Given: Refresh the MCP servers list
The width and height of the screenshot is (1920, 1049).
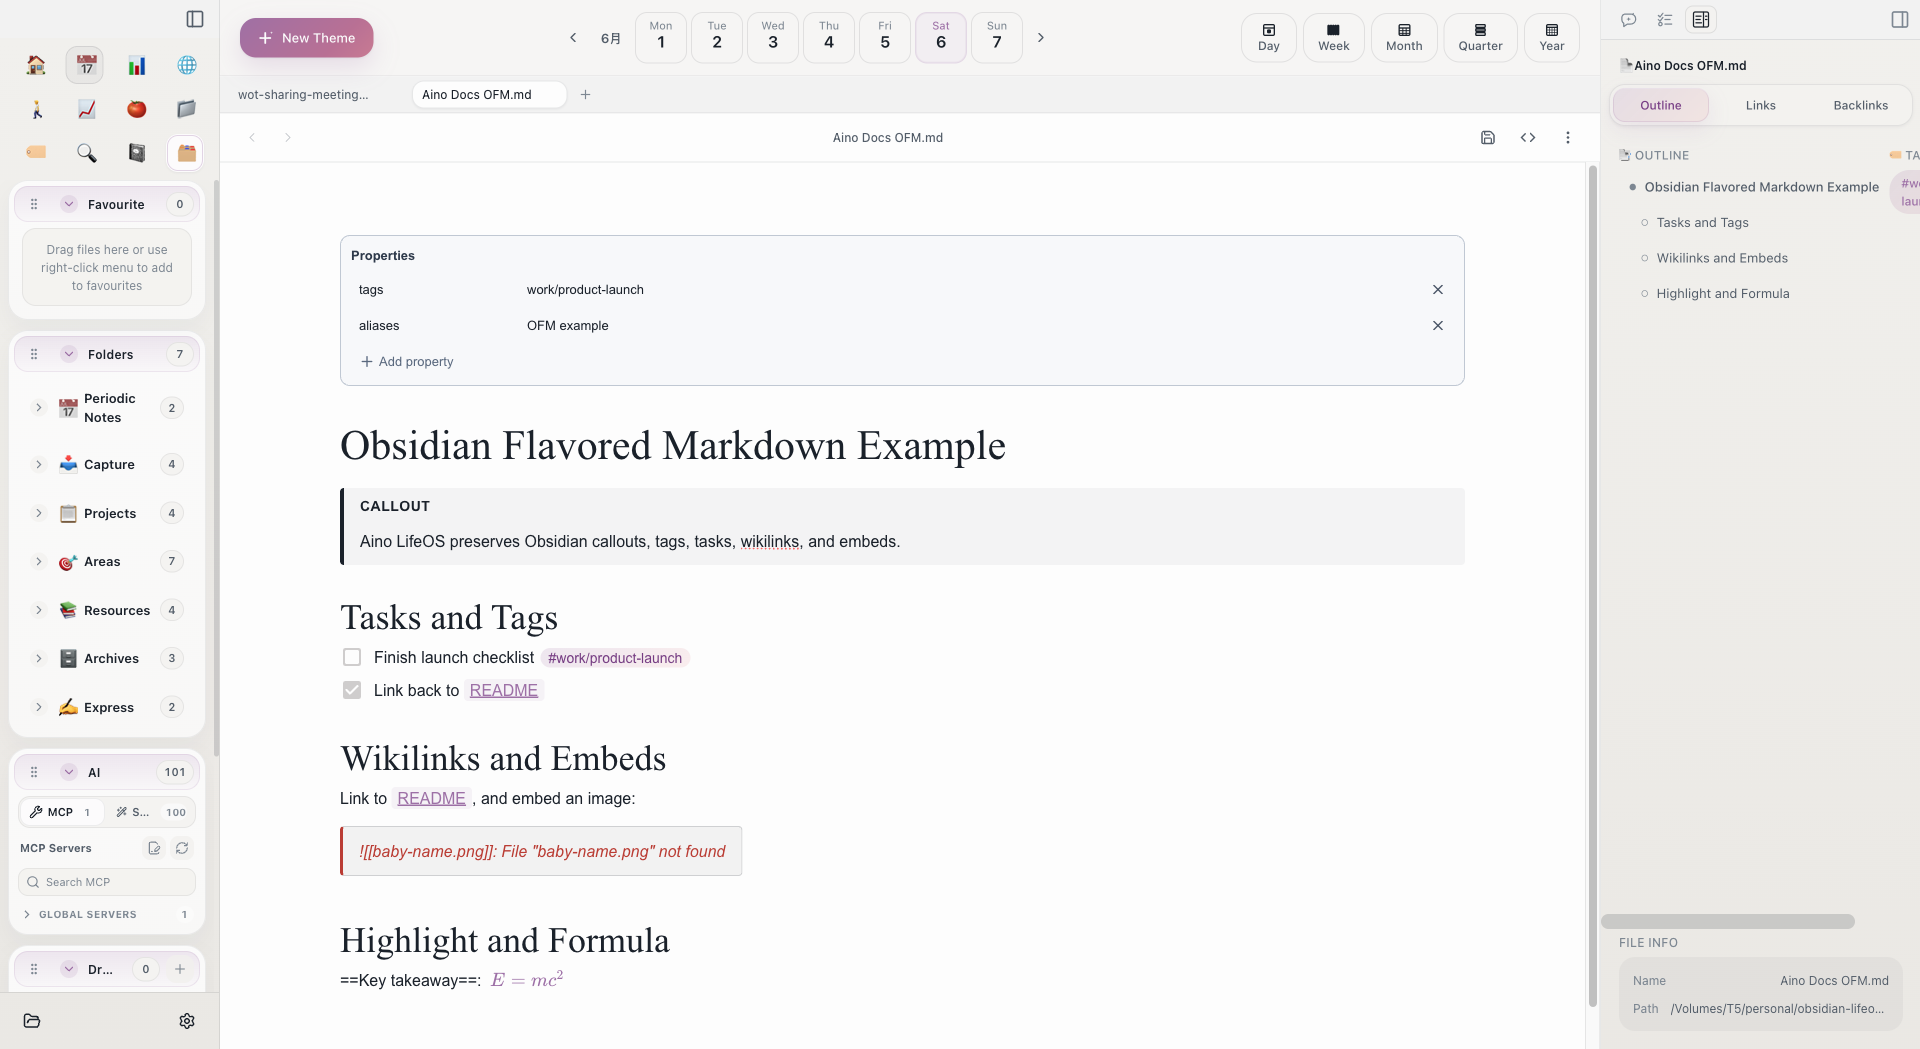Looking at the screenshot, I should click(x=182, y=848).
